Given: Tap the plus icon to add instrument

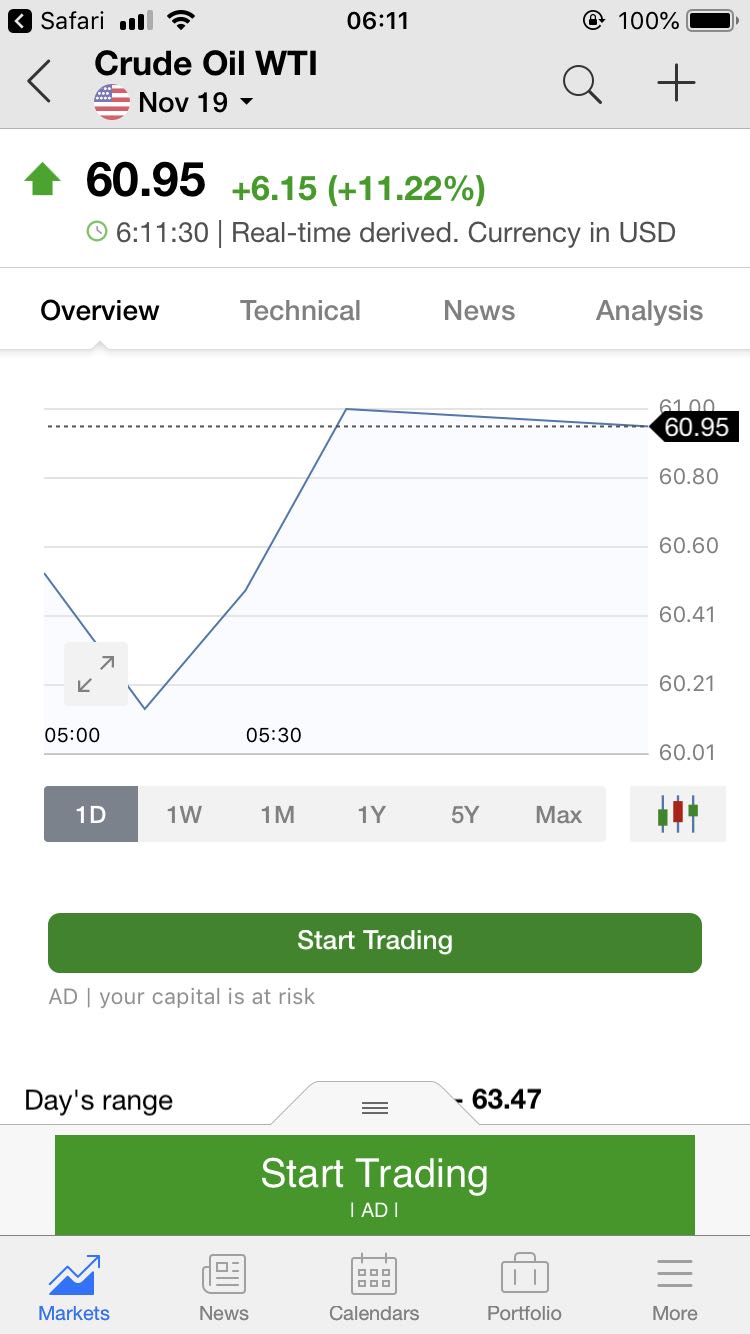Looking at the screenshot, I should pyautogui.click(x=676, y=83).
